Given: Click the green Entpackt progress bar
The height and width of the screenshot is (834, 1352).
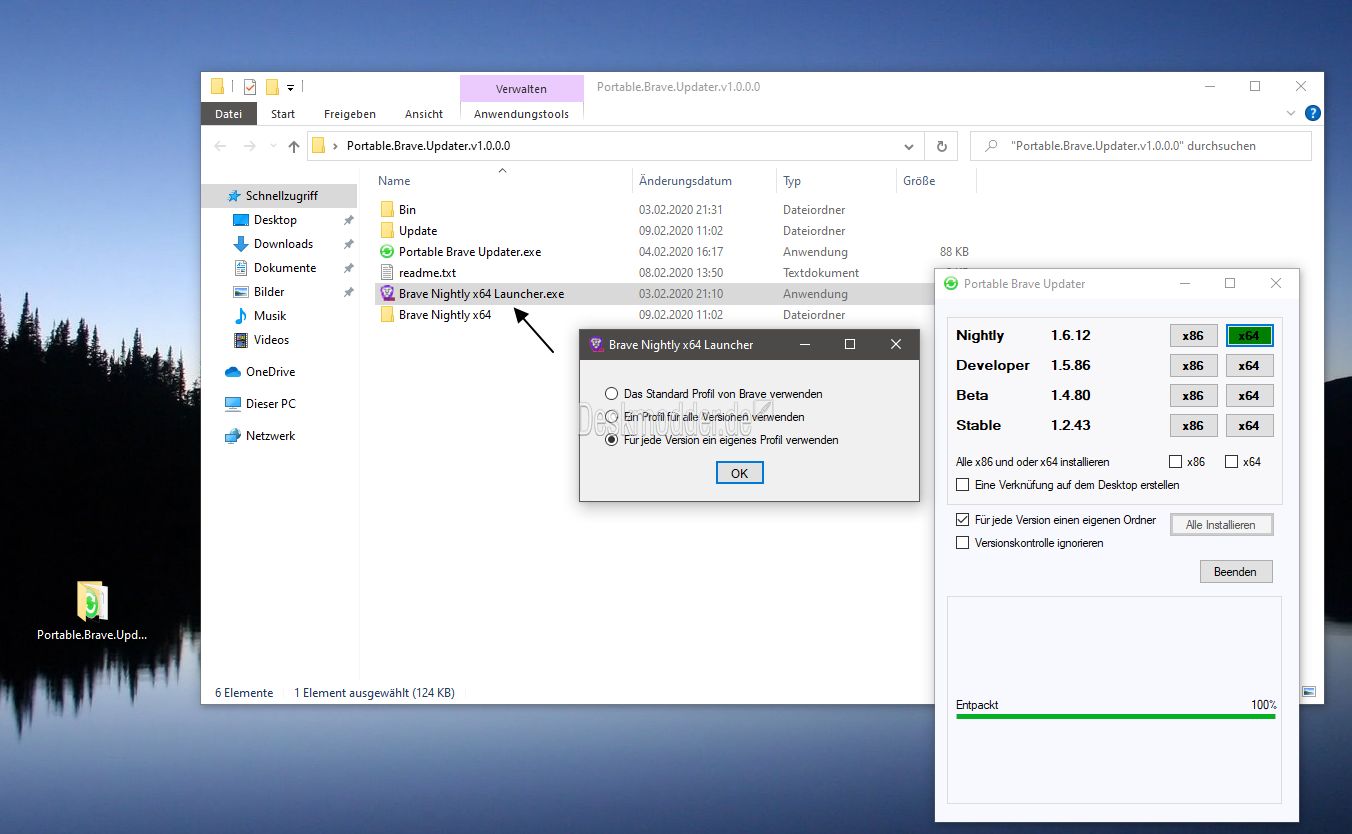Looking at the screenshot, I should click(1116, 716).
